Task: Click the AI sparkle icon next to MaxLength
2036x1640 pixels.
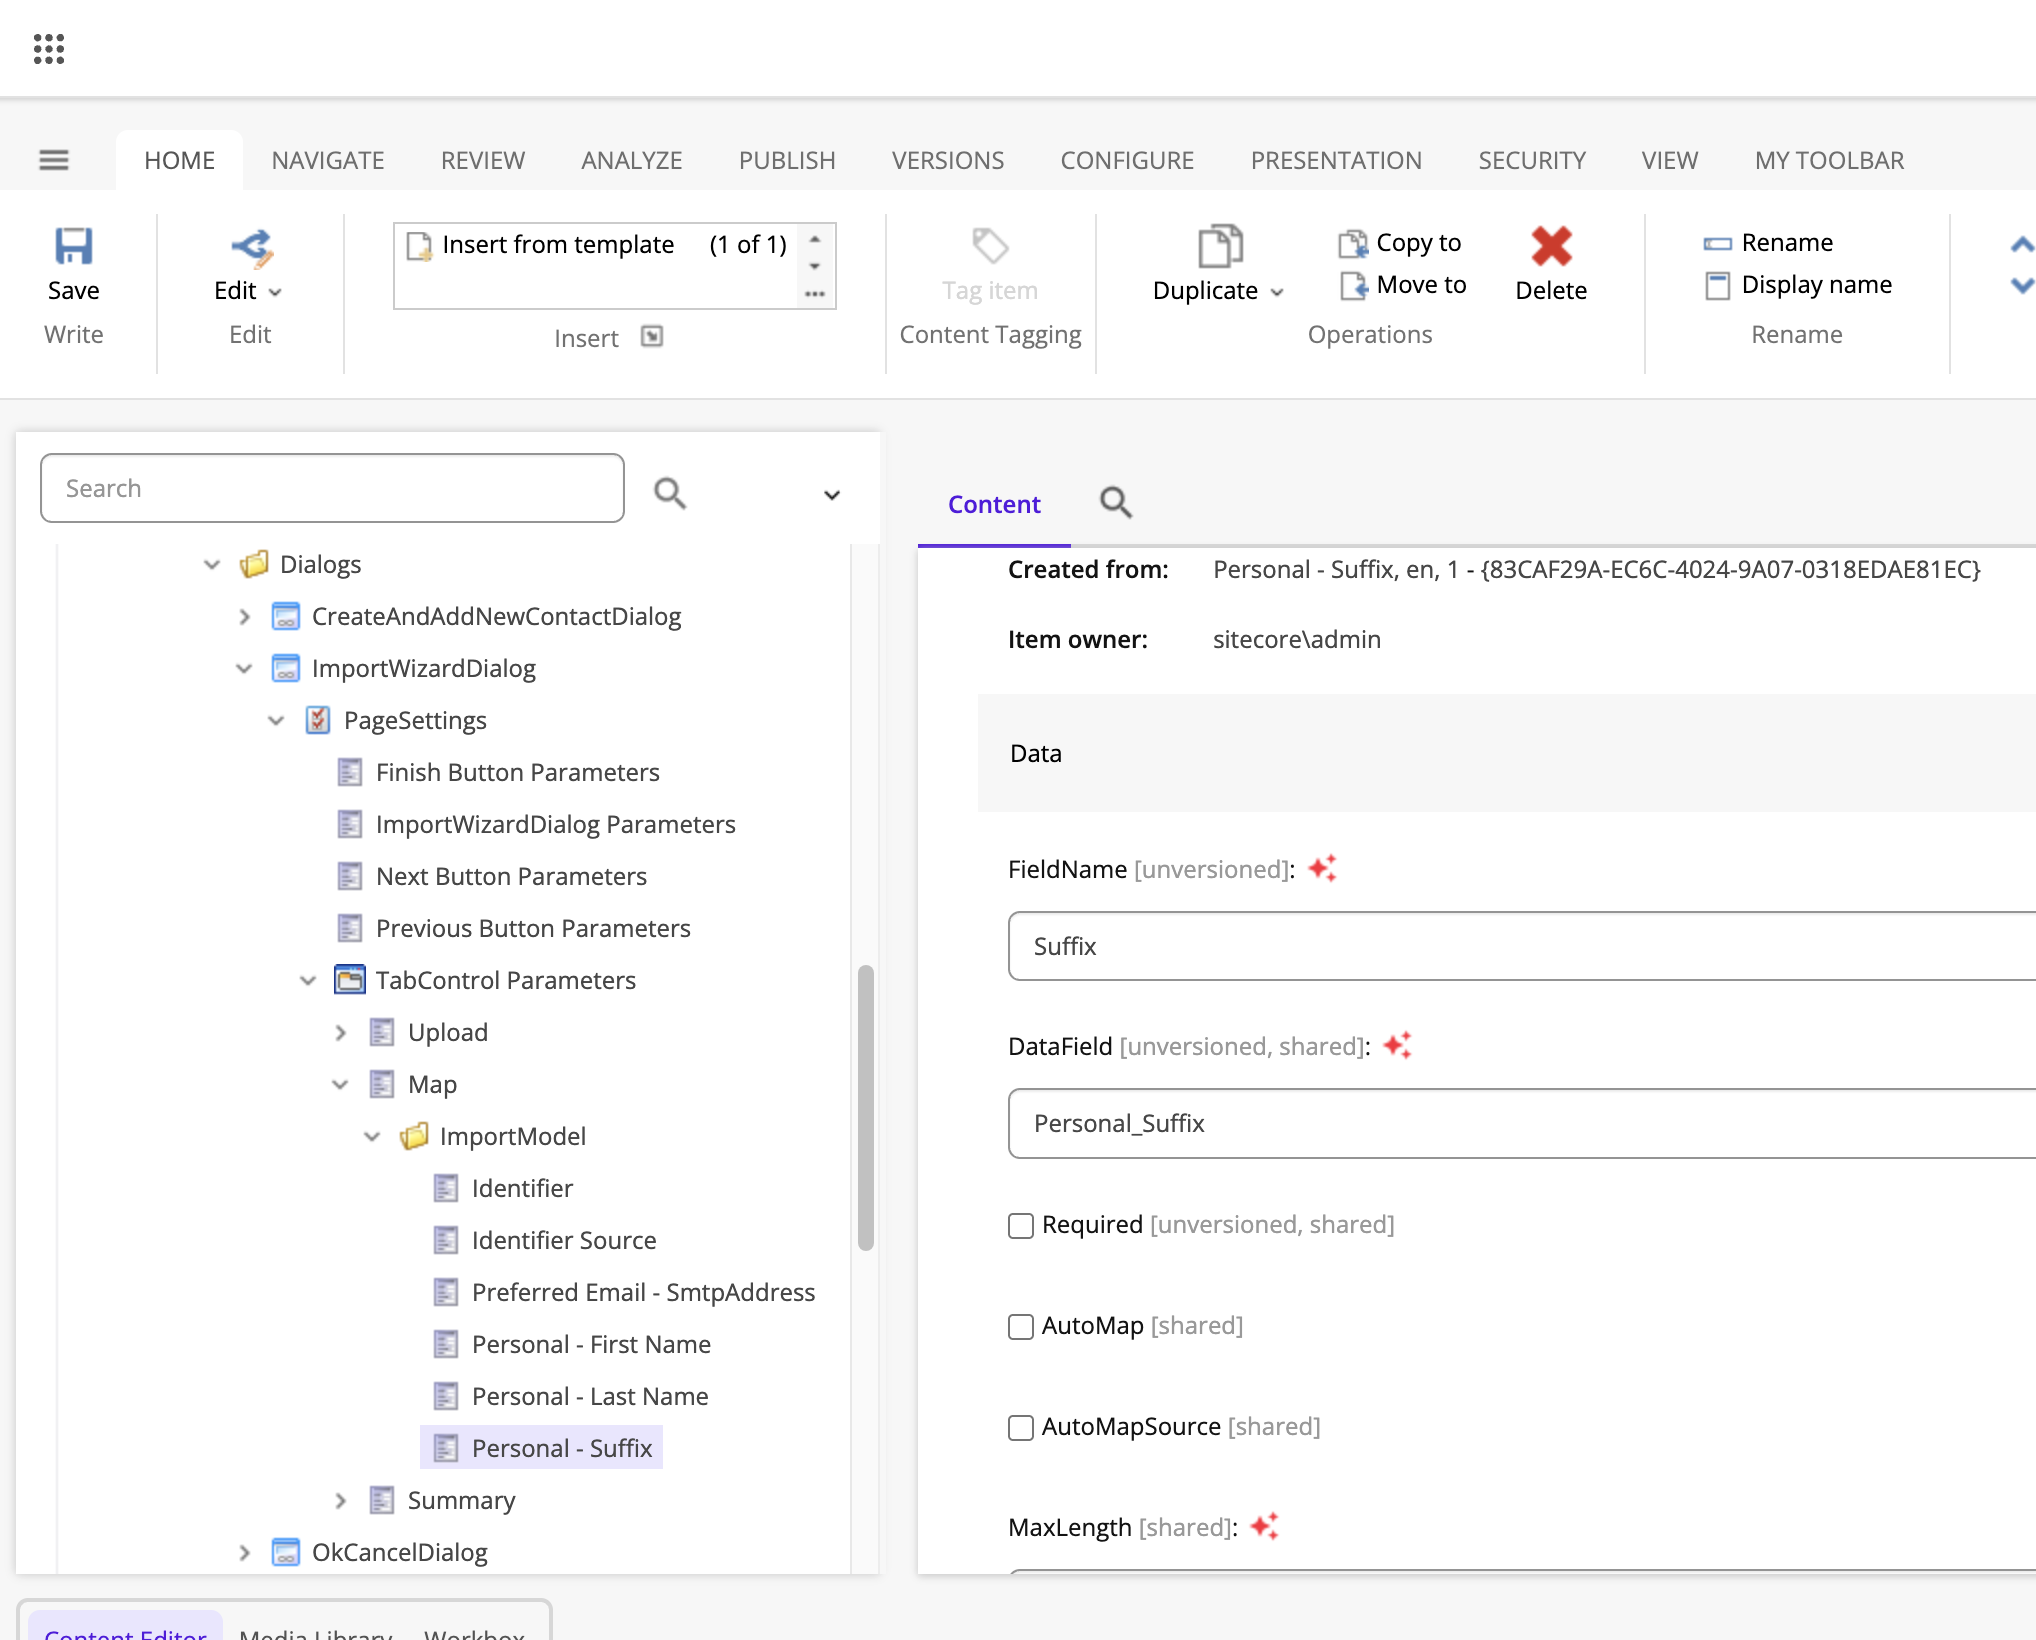Action: click(1264, 1526)
